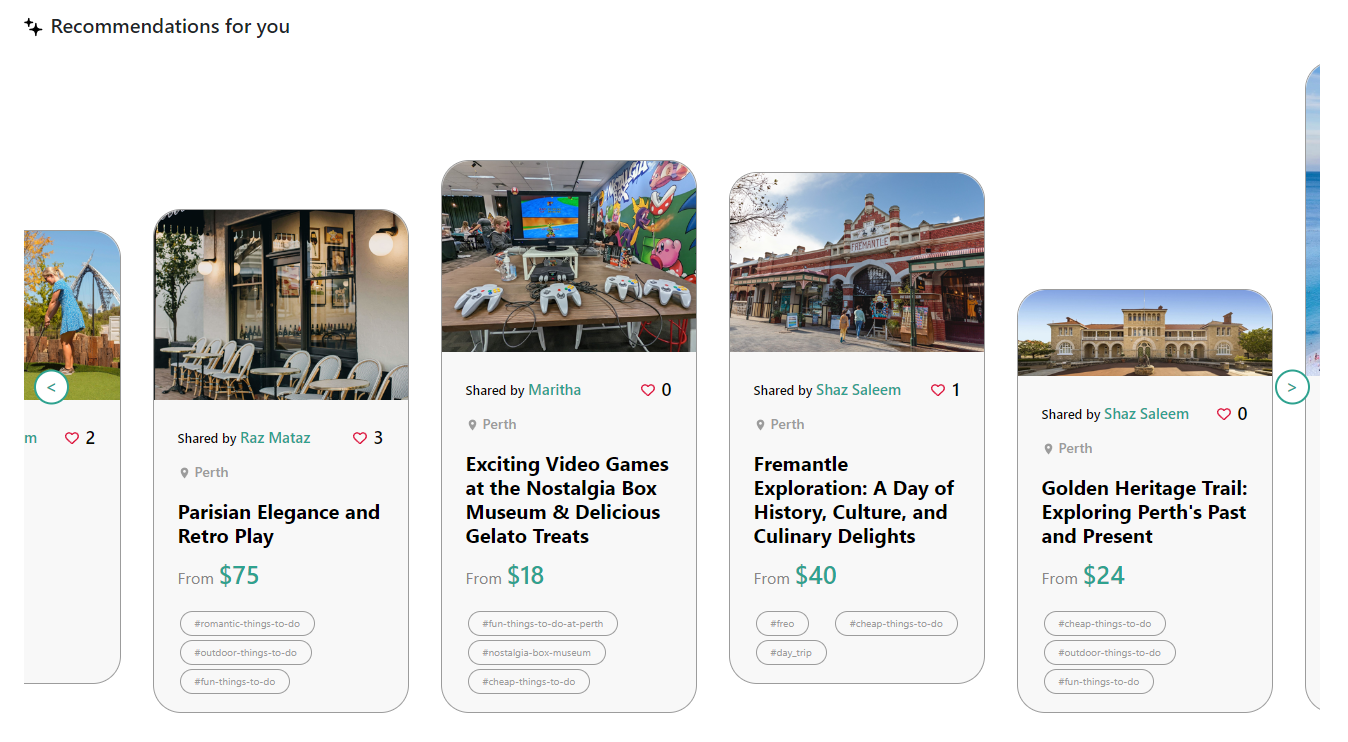This screenshot has height=742, width=1348.
Task: Select #outdoor-things-to-do tag on Parisian card
Action: [x=246, y=653]
